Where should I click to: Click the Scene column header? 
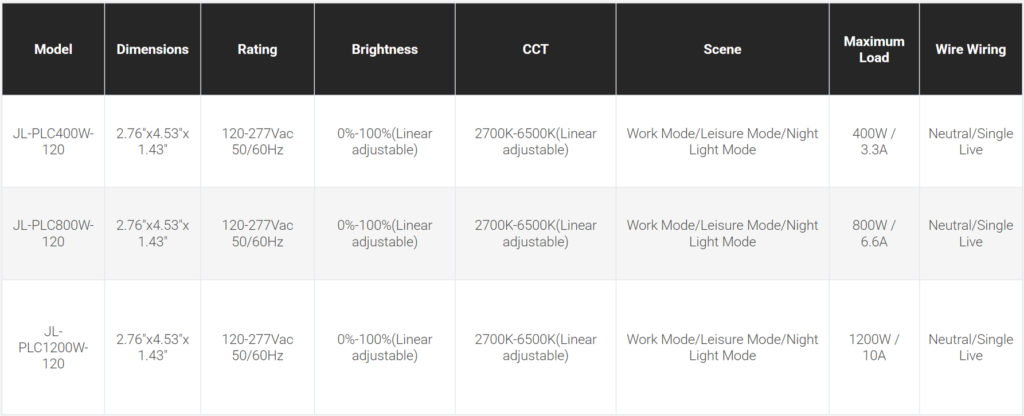722,49
